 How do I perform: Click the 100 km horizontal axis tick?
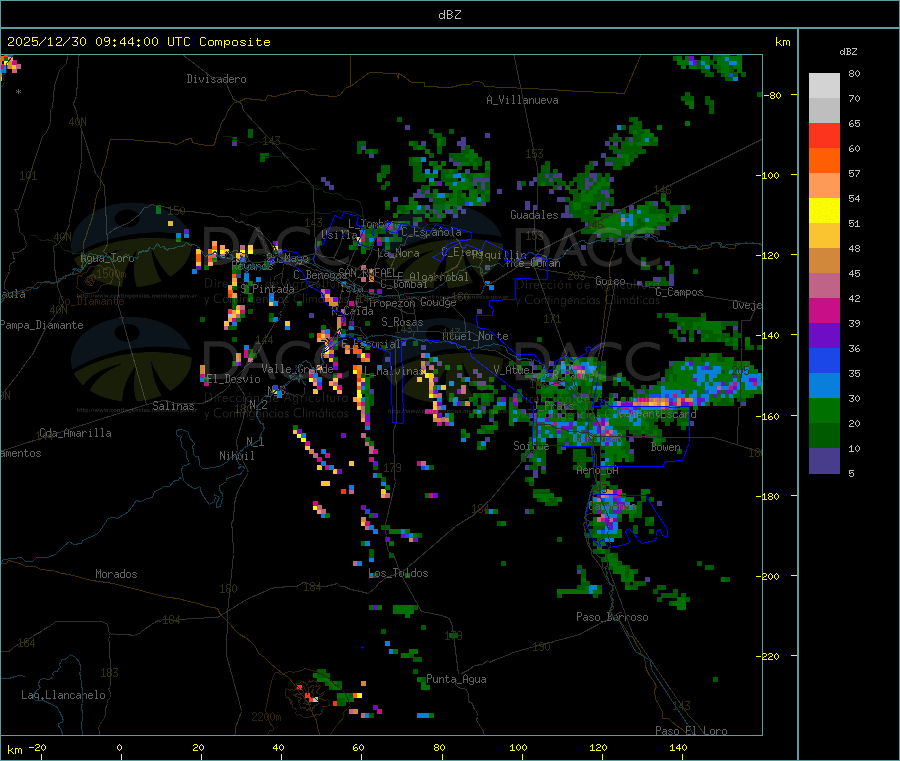point(518,747)
